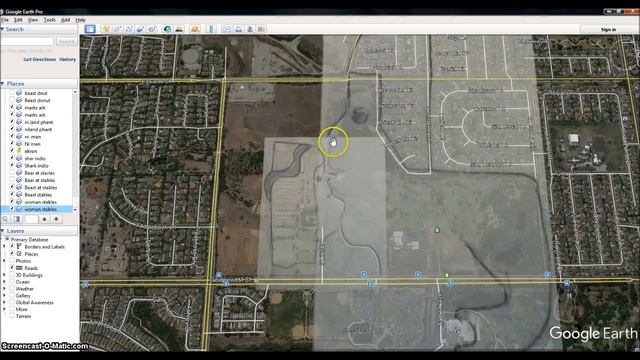Show sunlight across the landscape
Screen dimensions: 640x360
point(179,29)
